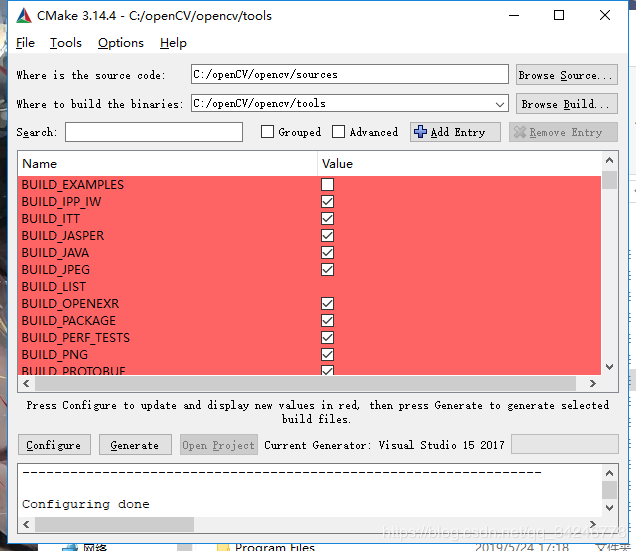
Task: Open the Options menu
Action: coord(121,43)
